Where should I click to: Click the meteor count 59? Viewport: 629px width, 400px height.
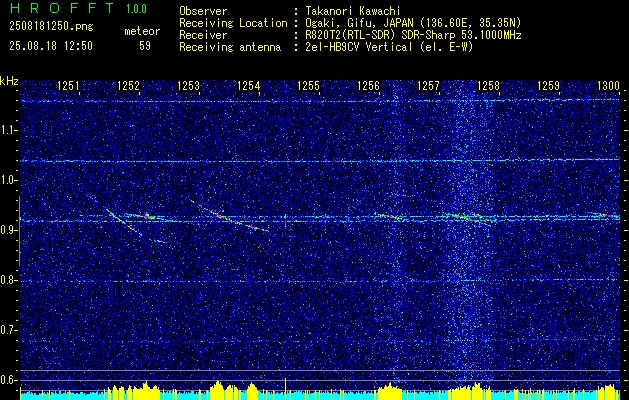pos(145,46)
